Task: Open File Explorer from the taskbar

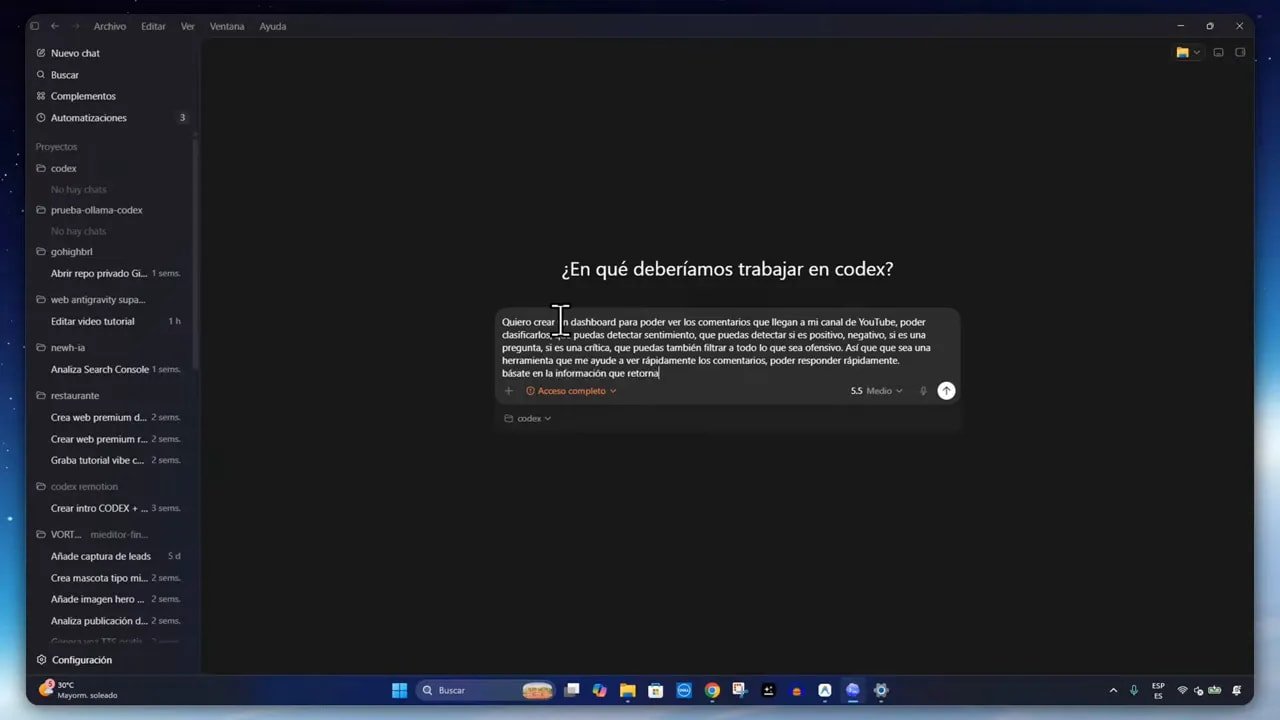Action: [627, 690]
